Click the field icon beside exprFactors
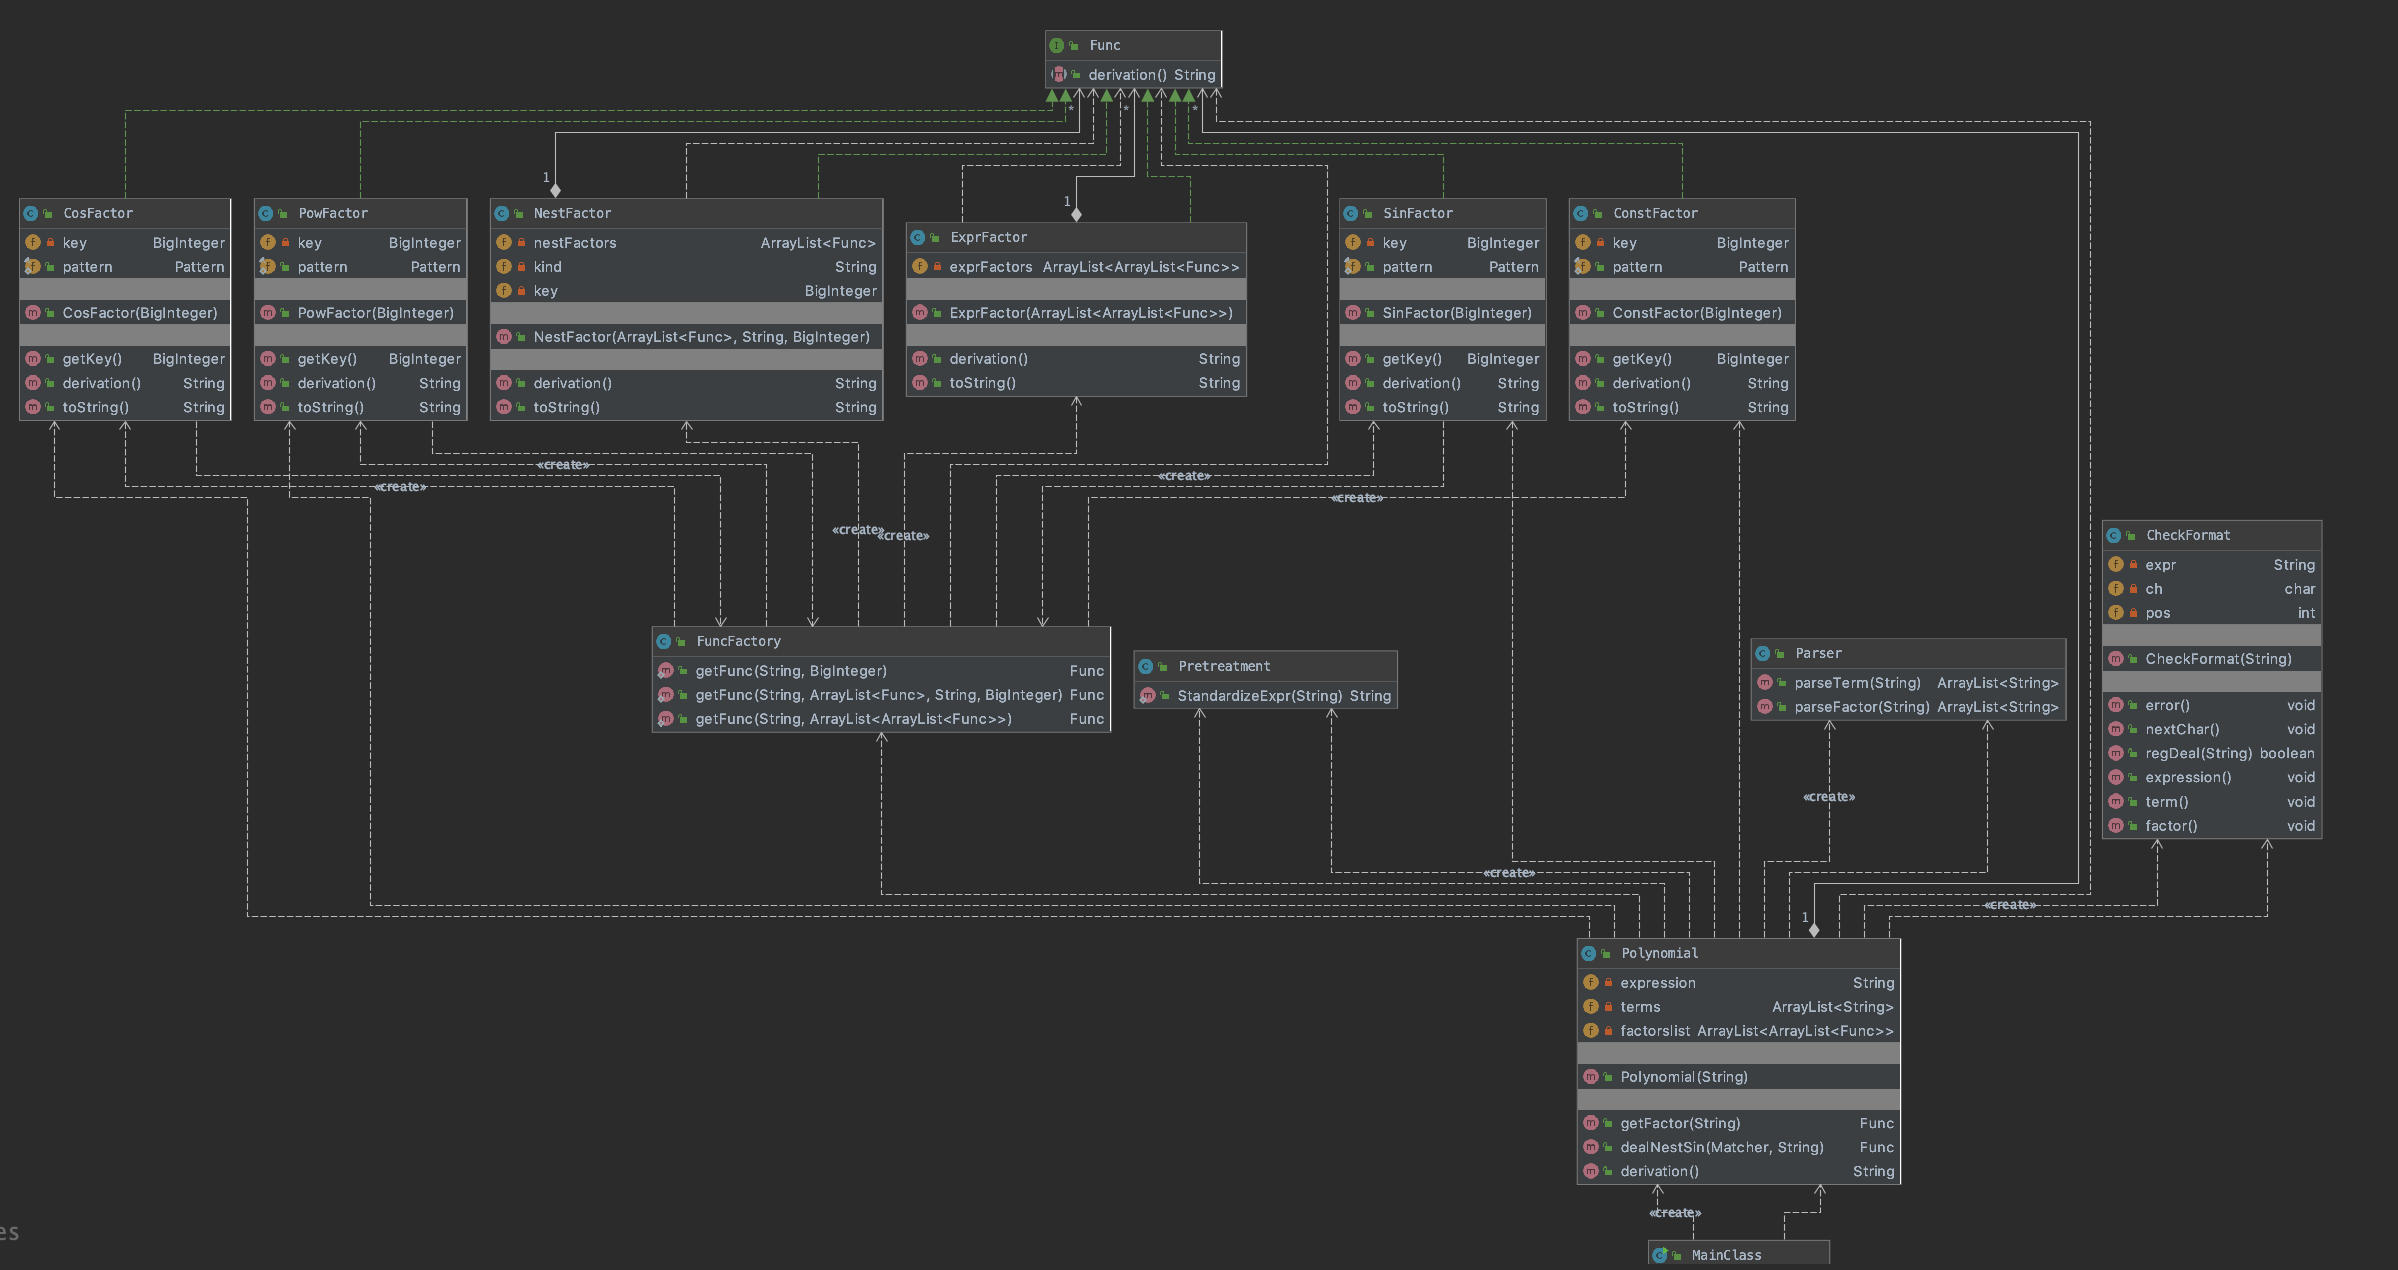This screenshot has height=1270, width=2398. 919,267
